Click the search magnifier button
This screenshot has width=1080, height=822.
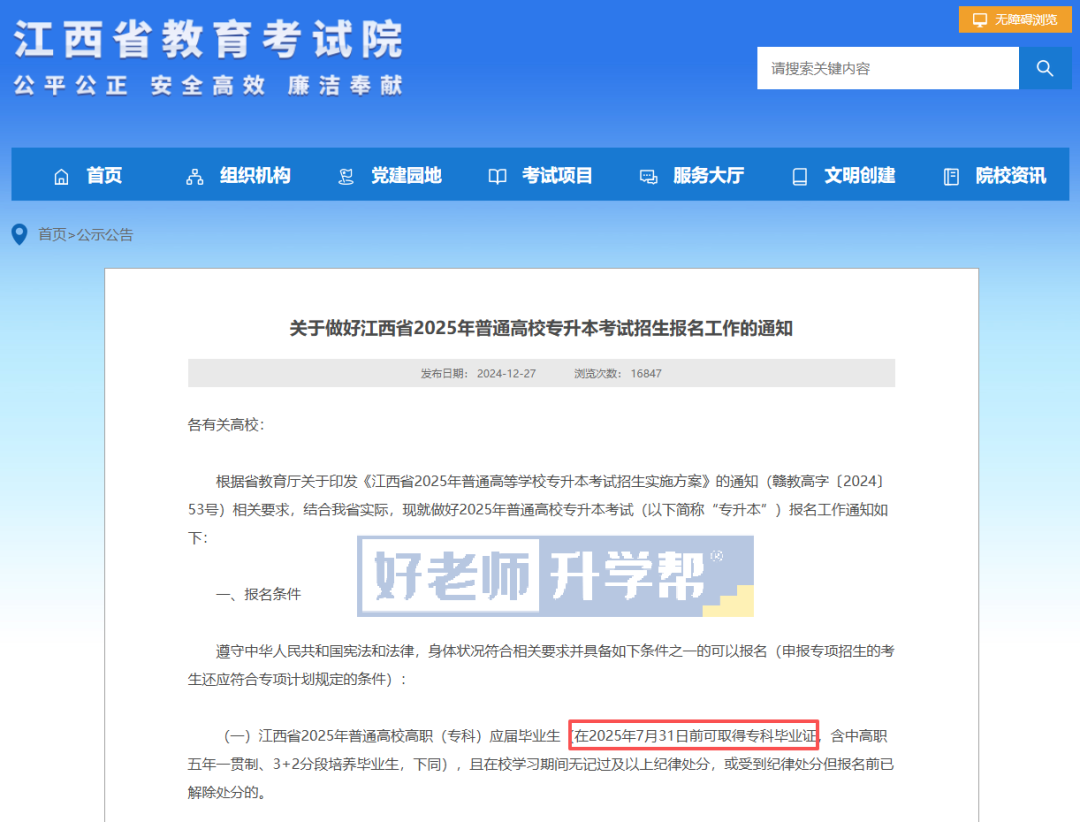1045,68
